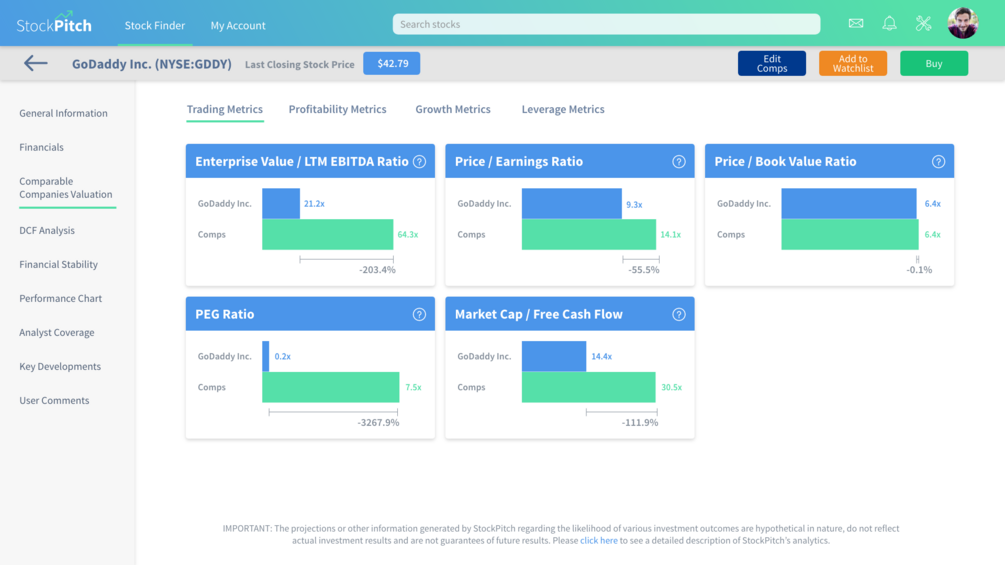Open the My Account menu

pyautogui.click(x=238, y=26)
